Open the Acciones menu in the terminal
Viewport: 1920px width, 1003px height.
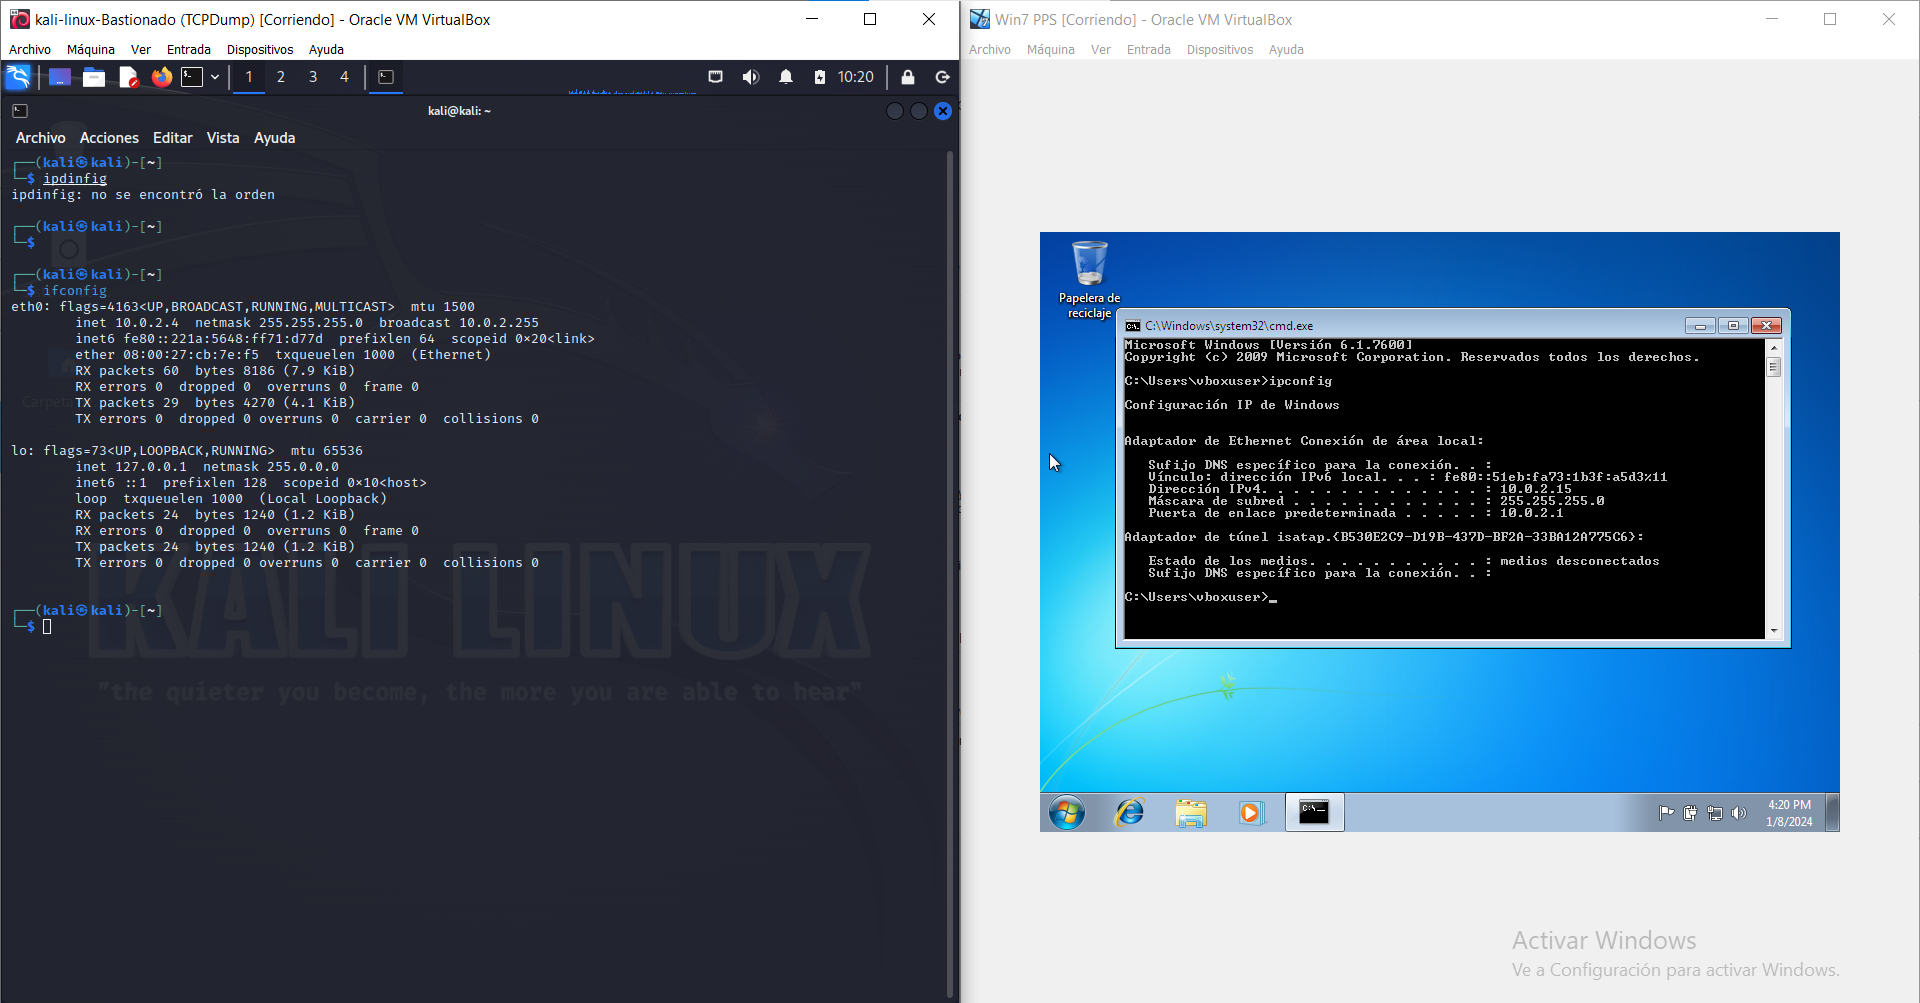109,138
